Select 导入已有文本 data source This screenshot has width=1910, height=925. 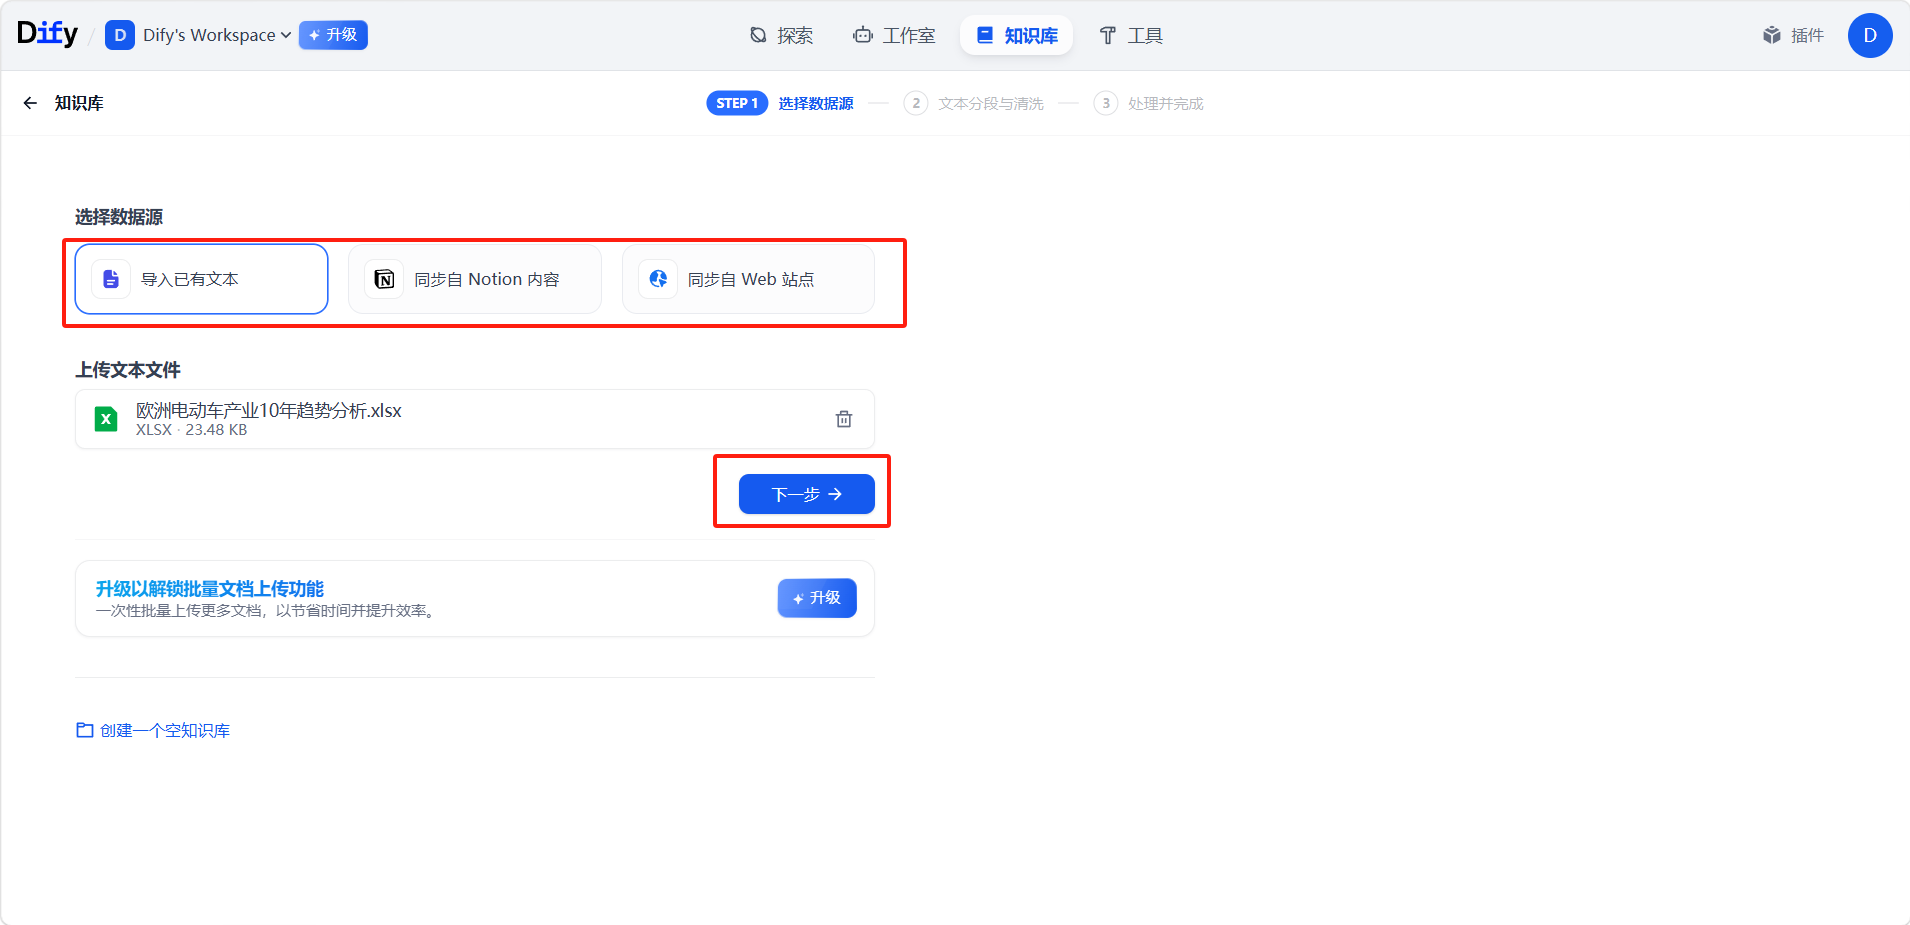[x=201, y=279]
